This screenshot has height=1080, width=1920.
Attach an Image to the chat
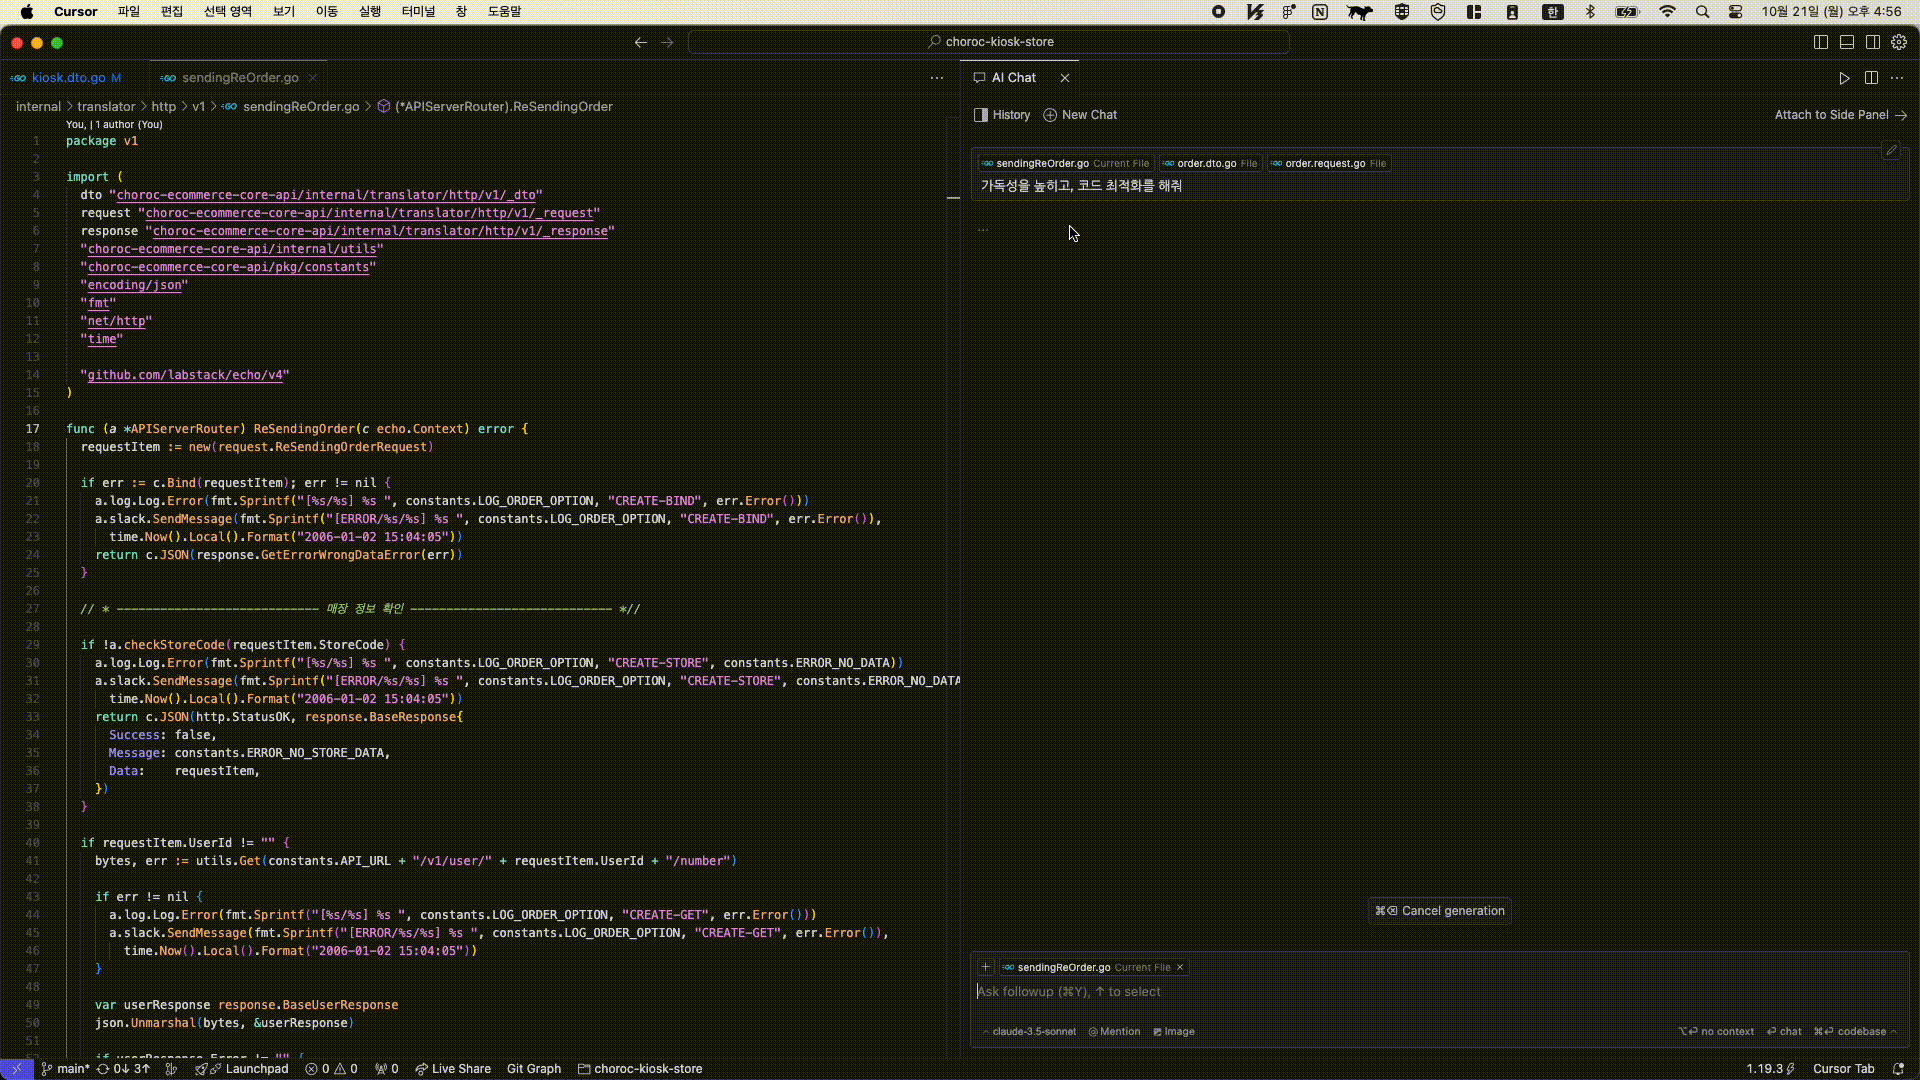click(1174, 1032)
